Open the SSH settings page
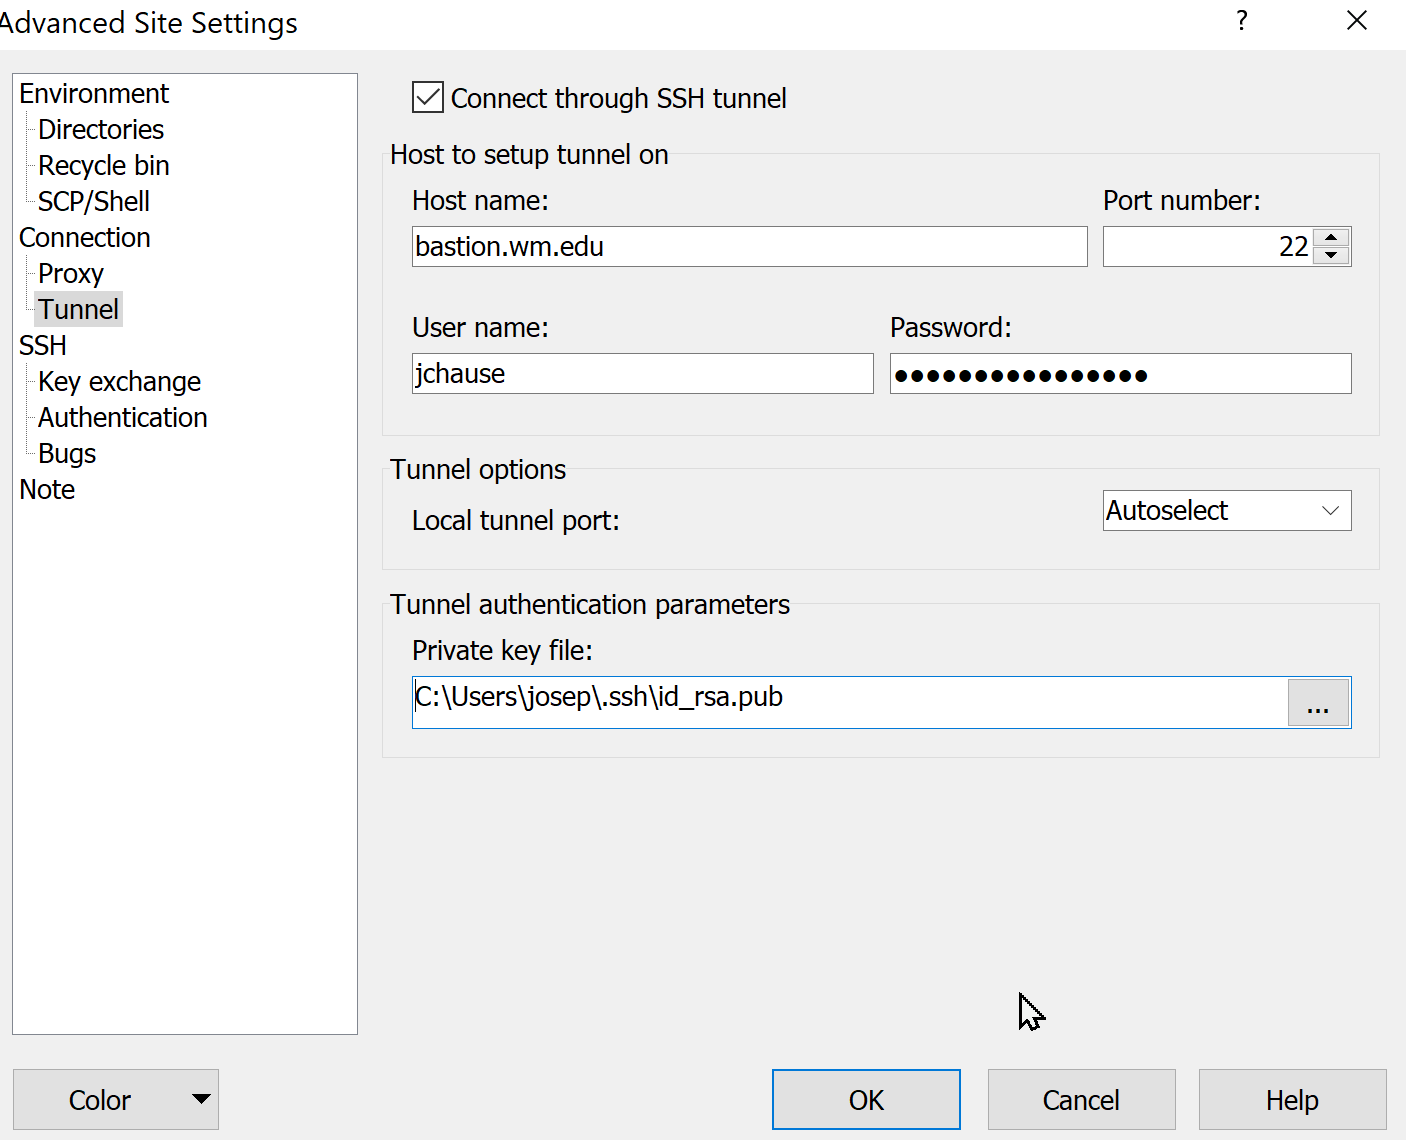The image size is (1406, 1140). tap(43, 346)
